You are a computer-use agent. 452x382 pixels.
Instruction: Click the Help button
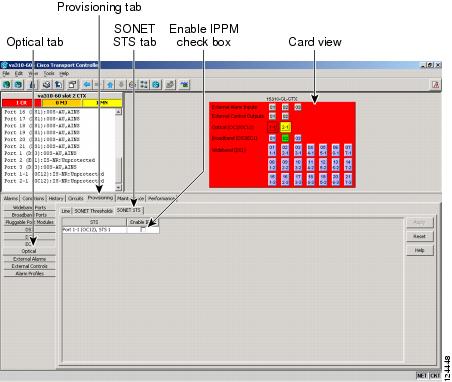coord(419,250)
